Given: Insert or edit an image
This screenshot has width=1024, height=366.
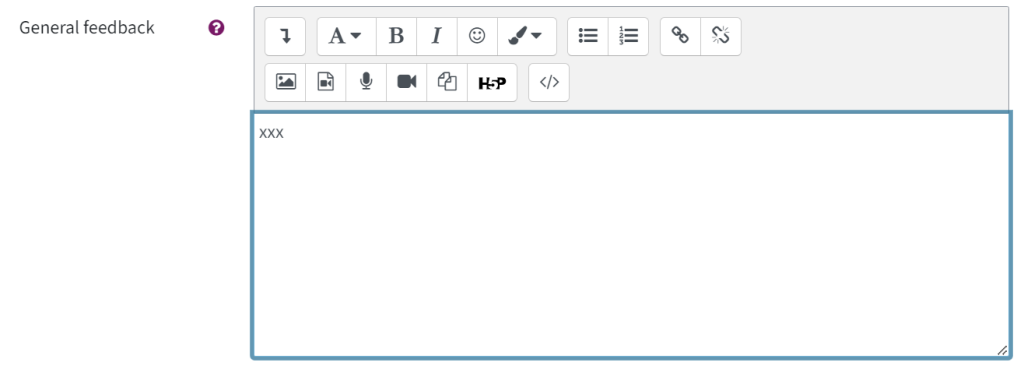Looking at the screenshot, I should (285, 82).
